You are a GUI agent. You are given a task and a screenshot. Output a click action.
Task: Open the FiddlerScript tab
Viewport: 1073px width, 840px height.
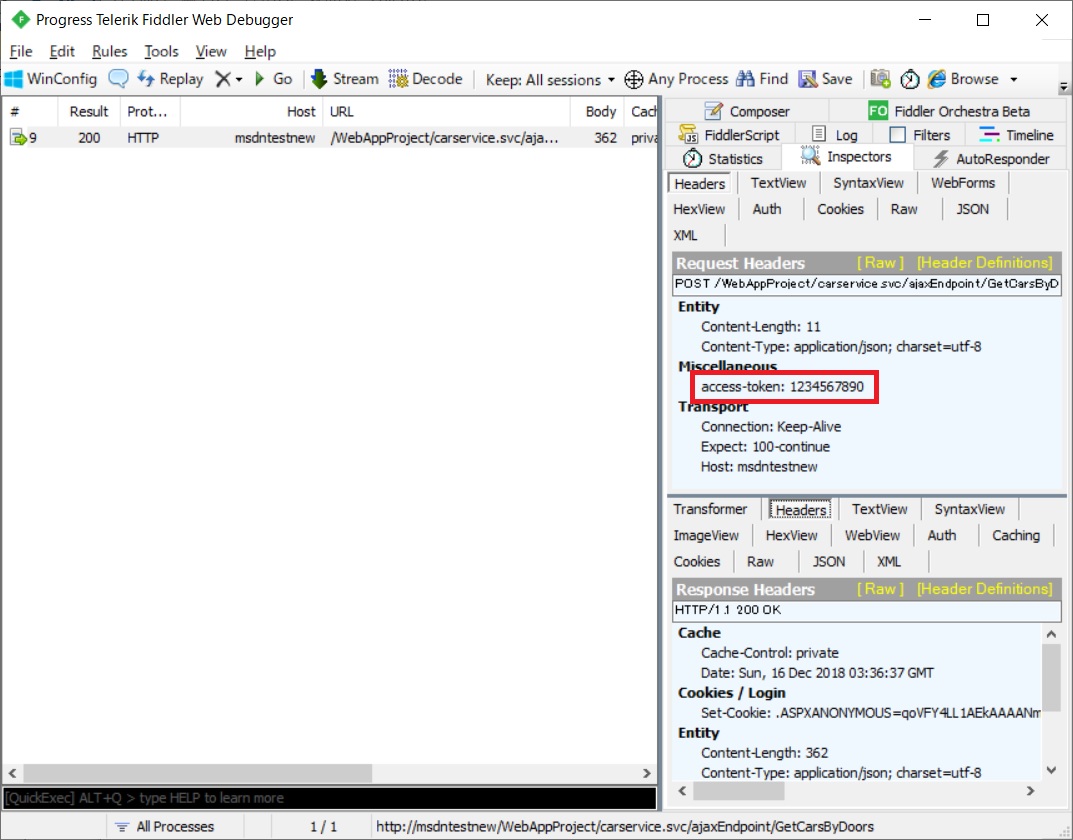pos(729,135)
